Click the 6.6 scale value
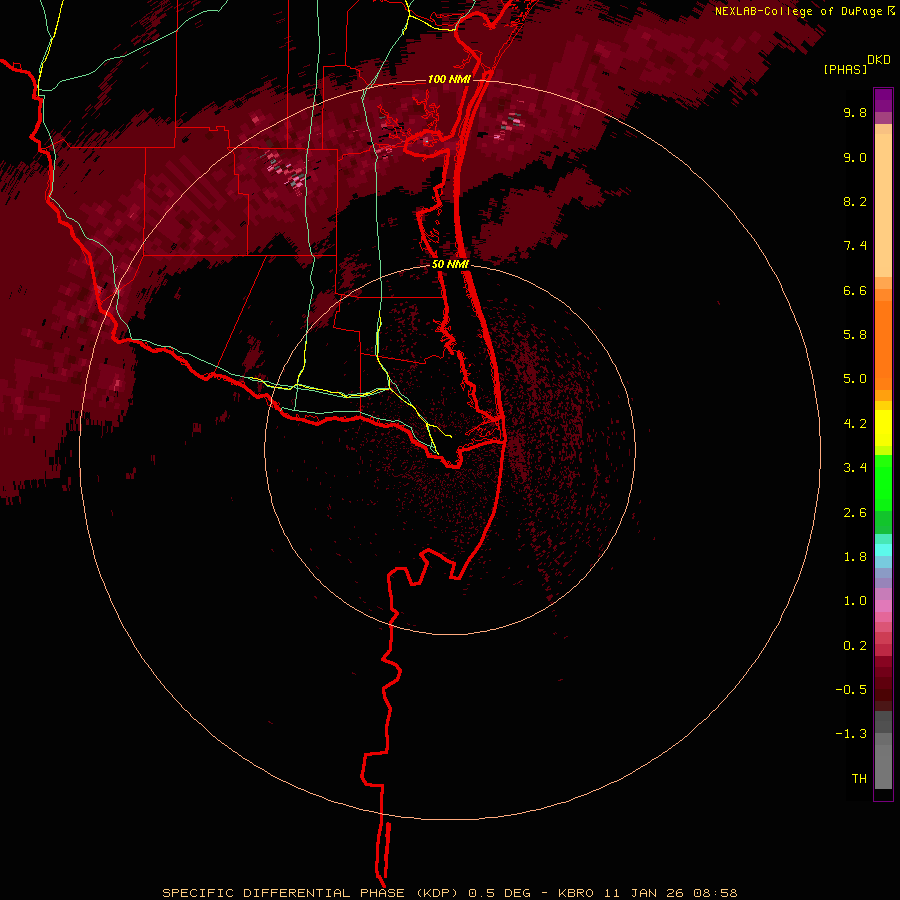This screenshot has height=900, width=900. tap(855, 291)
